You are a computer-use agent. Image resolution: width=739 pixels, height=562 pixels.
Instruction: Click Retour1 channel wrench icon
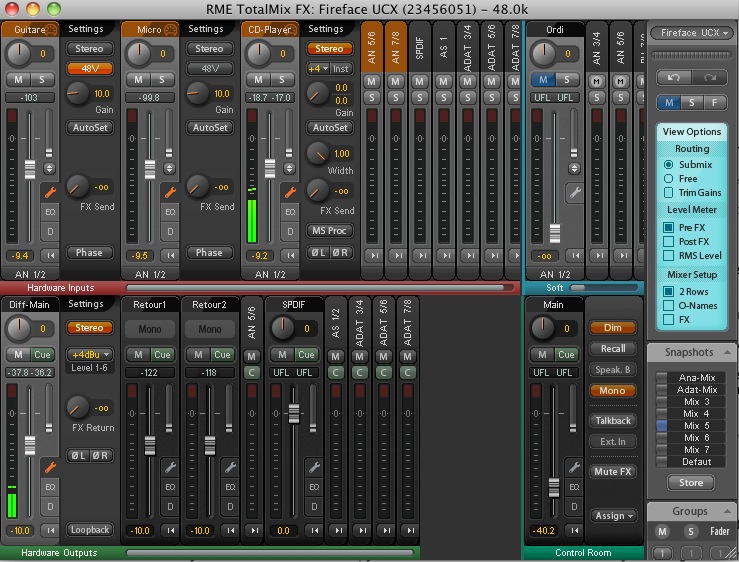170,467
